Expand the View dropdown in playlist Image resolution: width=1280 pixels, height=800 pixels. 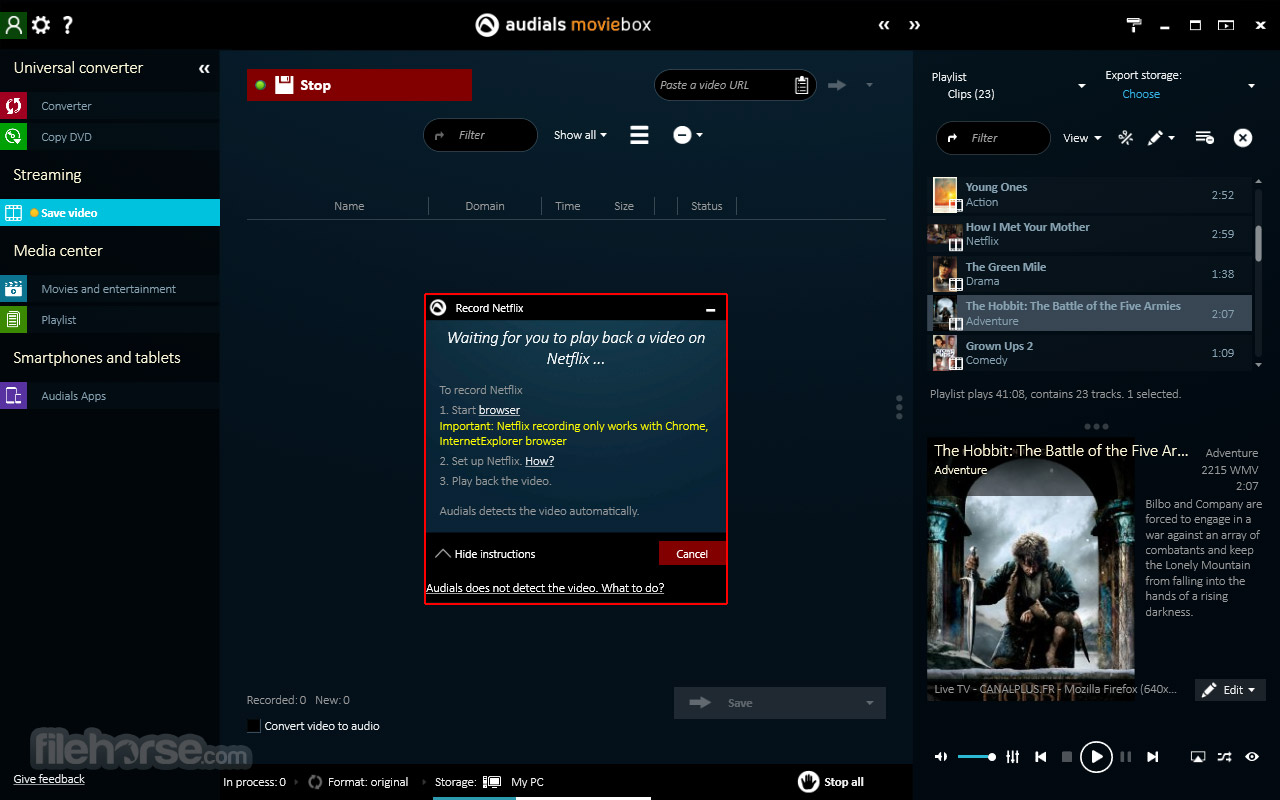1082,138
